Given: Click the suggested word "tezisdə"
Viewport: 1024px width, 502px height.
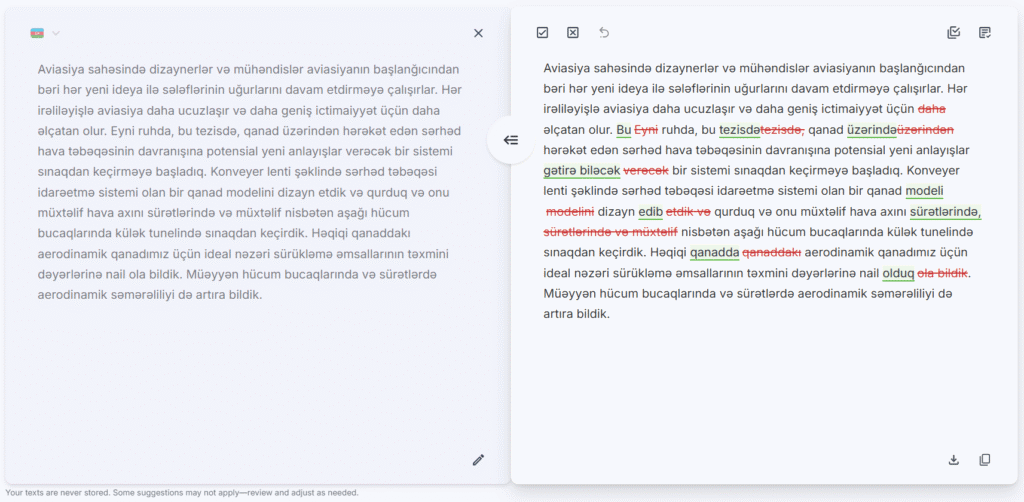Looking at the screenshot, I should point(739,130).
